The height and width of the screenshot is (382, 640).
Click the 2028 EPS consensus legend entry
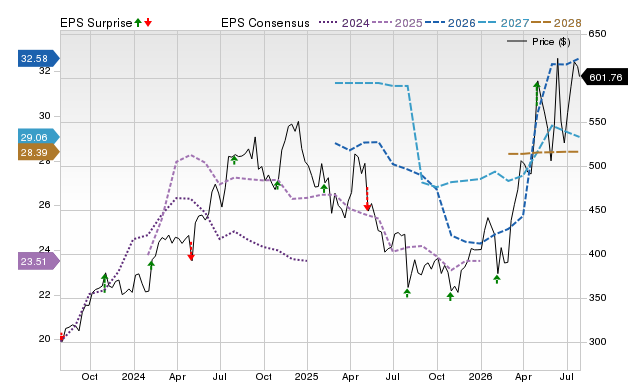coord(557,23)
